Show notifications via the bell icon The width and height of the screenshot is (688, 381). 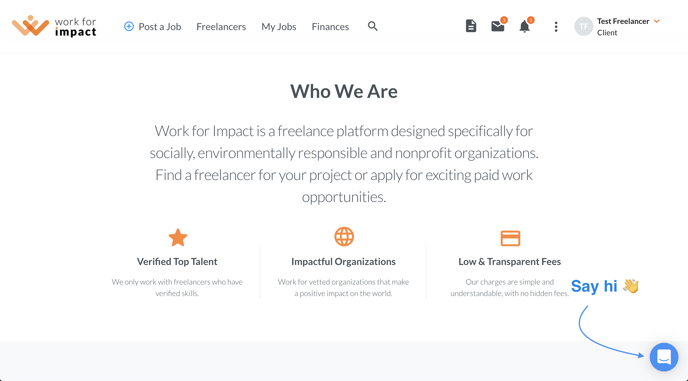coord(524,27)
